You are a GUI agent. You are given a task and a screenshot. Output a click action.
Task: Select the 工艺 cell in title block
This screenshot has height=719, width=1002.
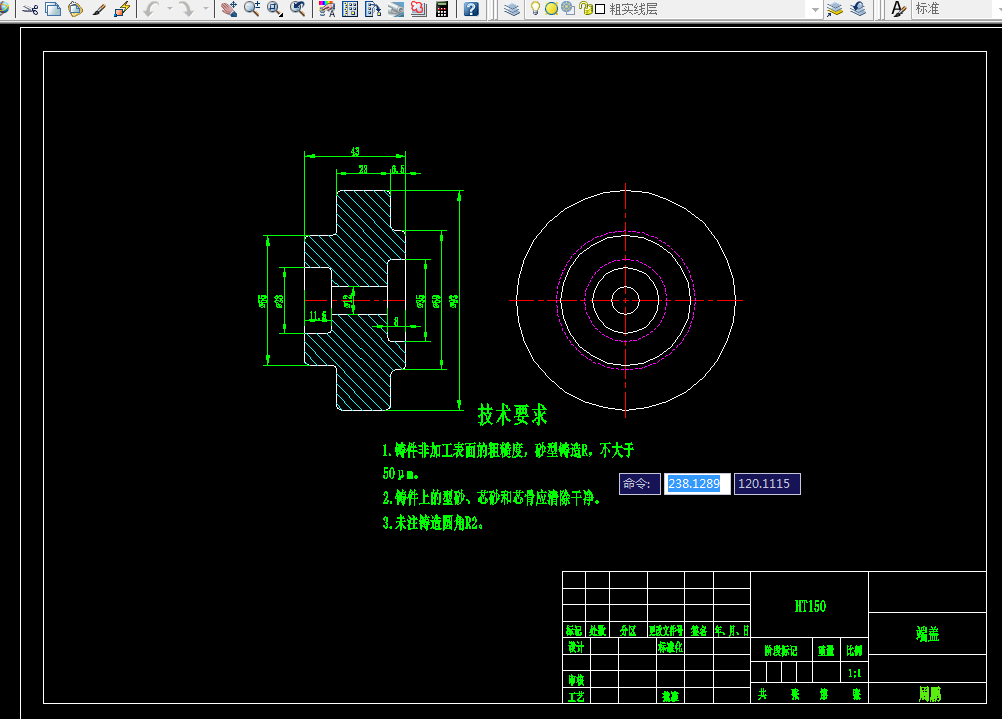click(x=576, y=696)
